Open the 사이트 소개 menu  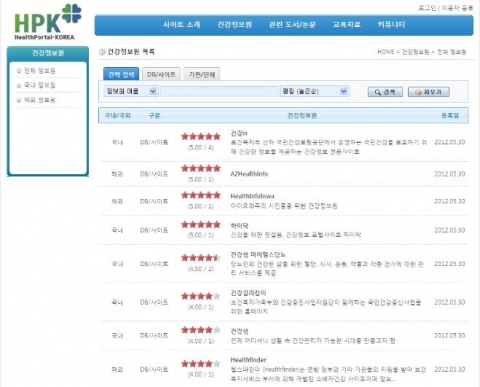[x=181, y=25]
